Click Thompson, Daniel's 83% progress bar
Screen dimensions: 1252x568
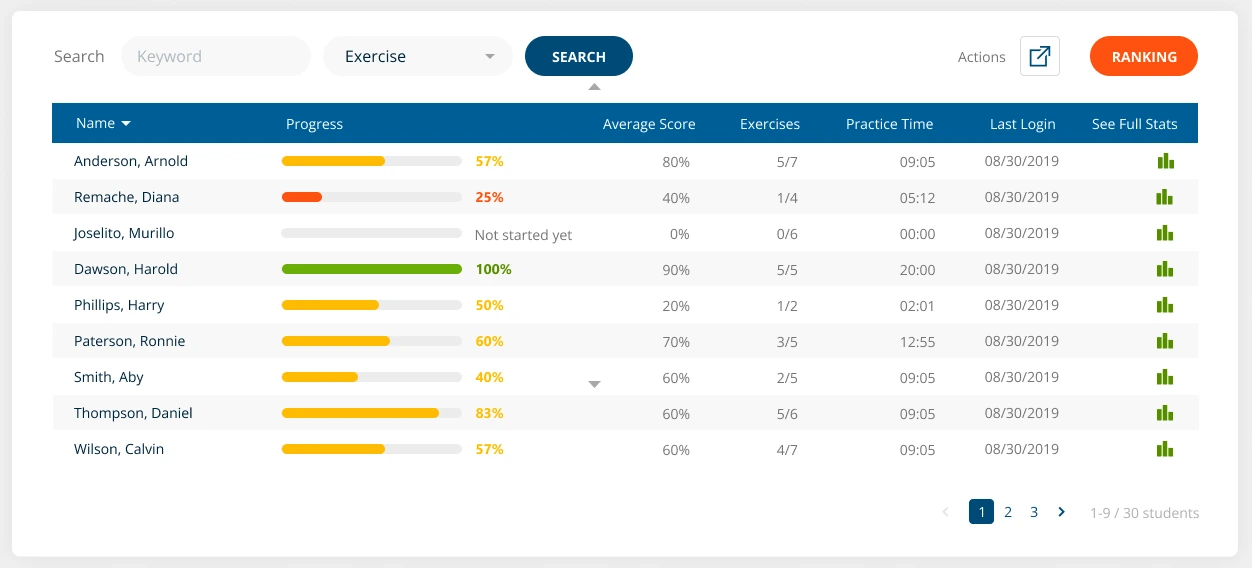coord(372,413)
